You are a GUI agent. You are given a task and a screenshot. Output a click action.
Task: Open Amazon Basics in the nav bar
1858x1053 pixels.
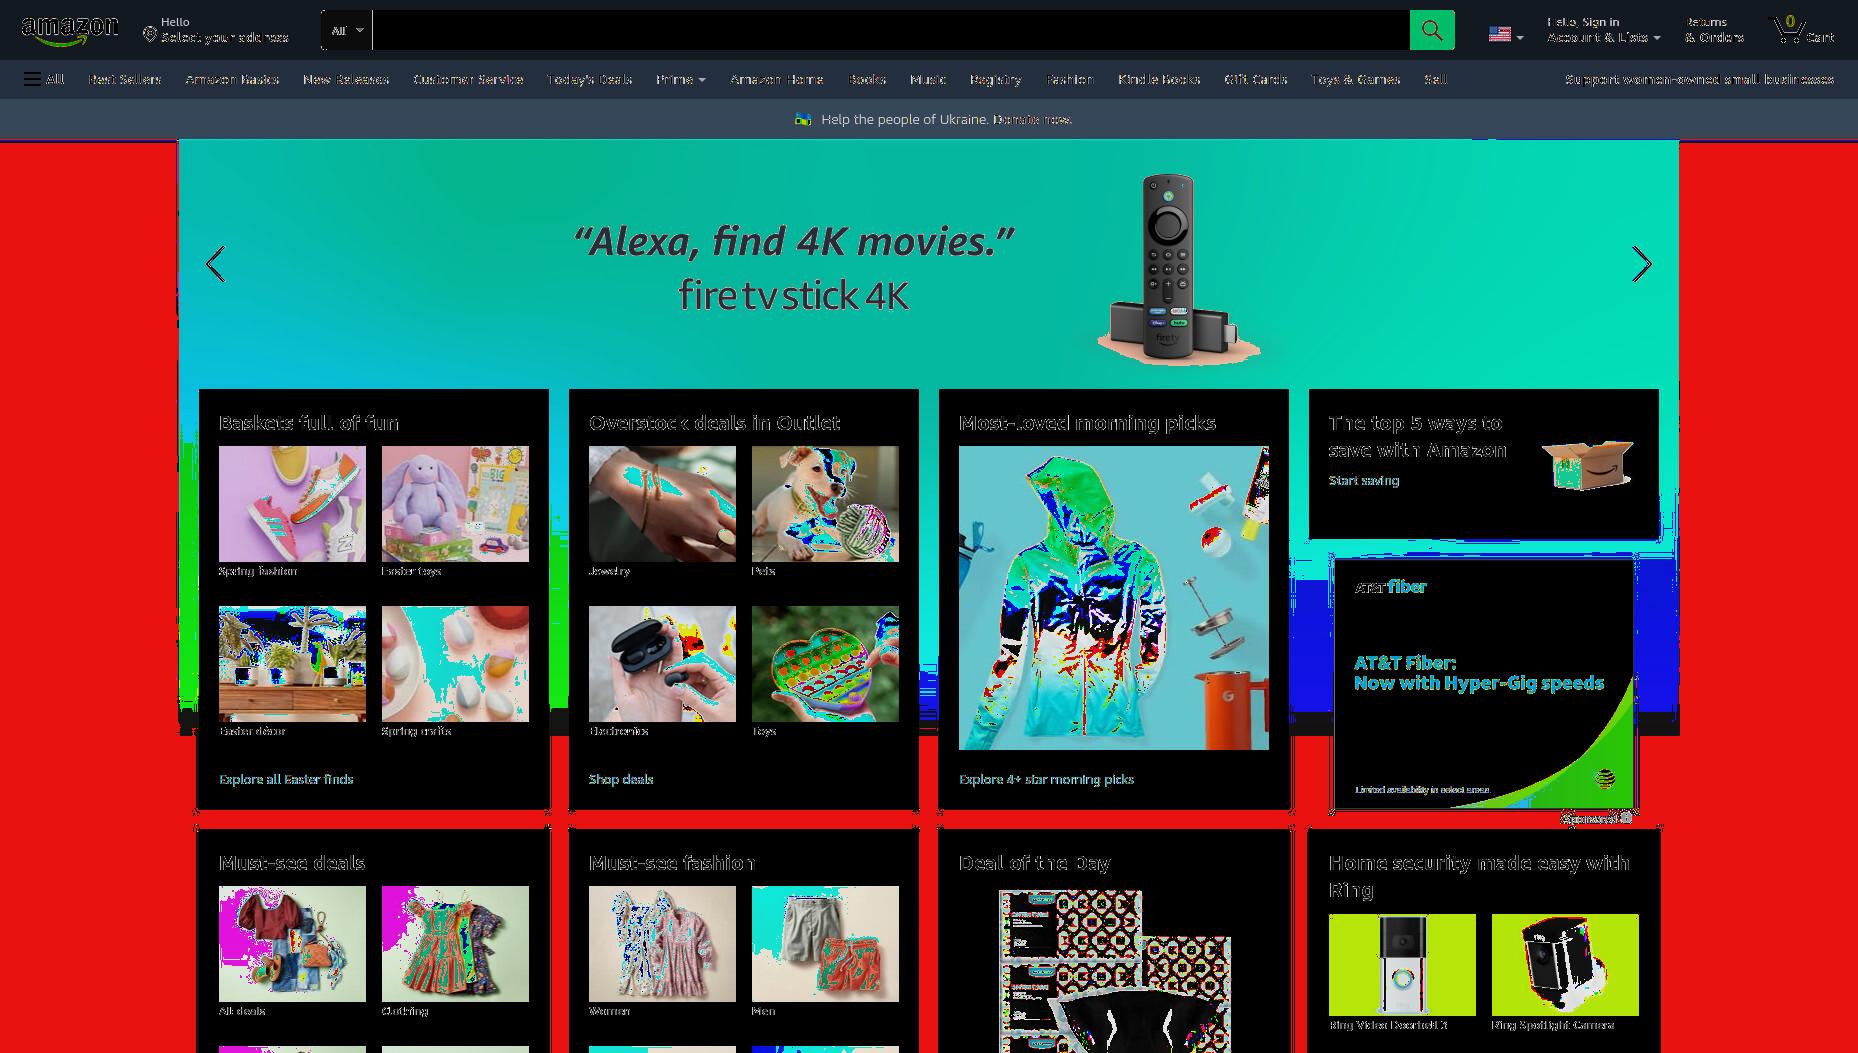point(232,79)
